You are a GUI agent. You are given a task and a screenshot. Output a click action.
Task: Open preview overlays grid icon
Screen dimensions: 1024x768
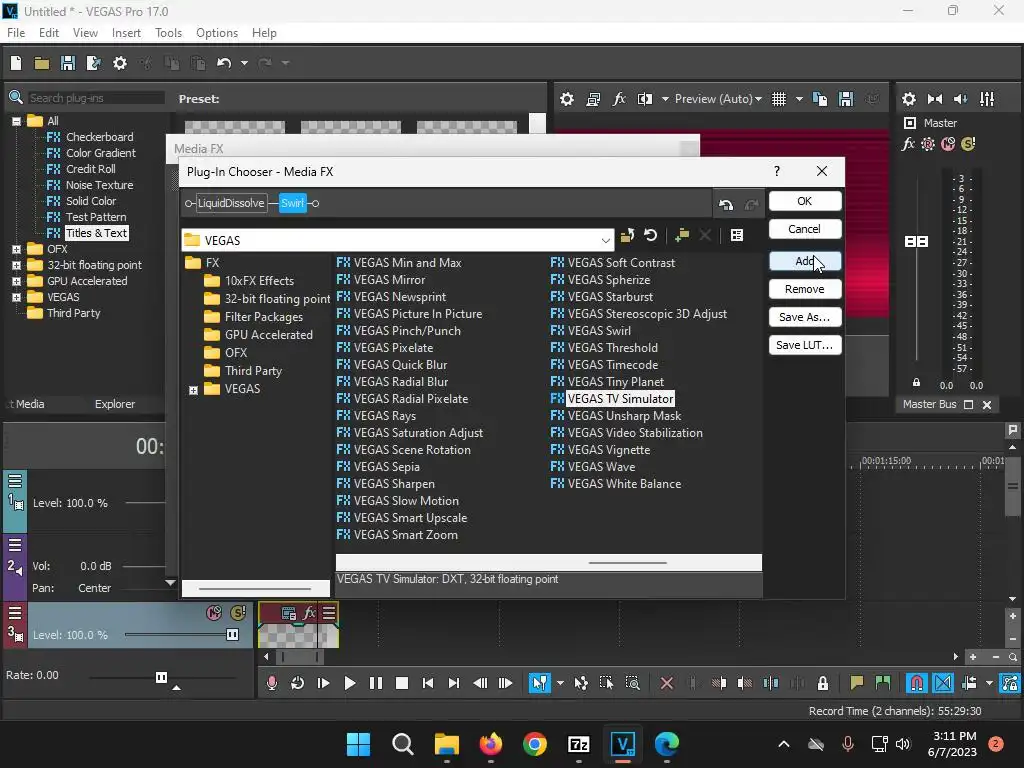point(778,99)
